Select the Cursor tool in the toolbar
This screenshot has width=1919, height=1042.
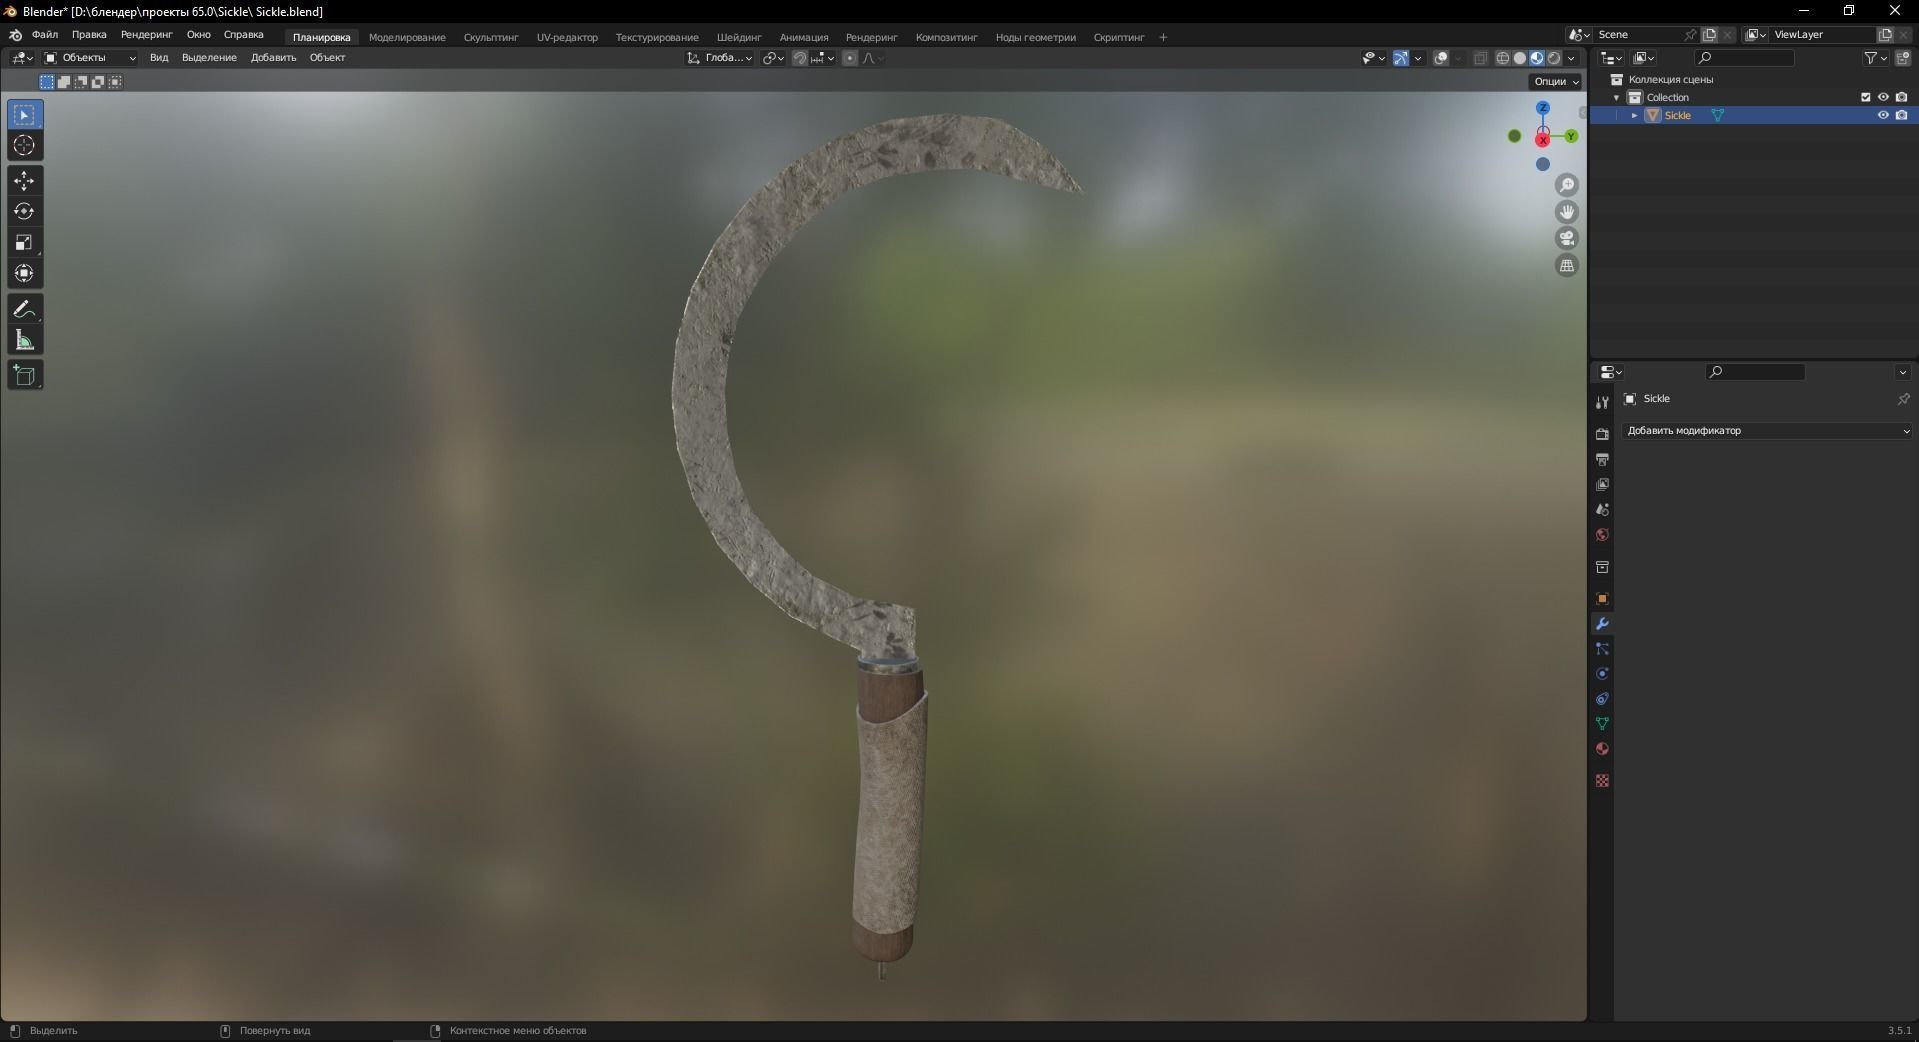coord(24,145)
